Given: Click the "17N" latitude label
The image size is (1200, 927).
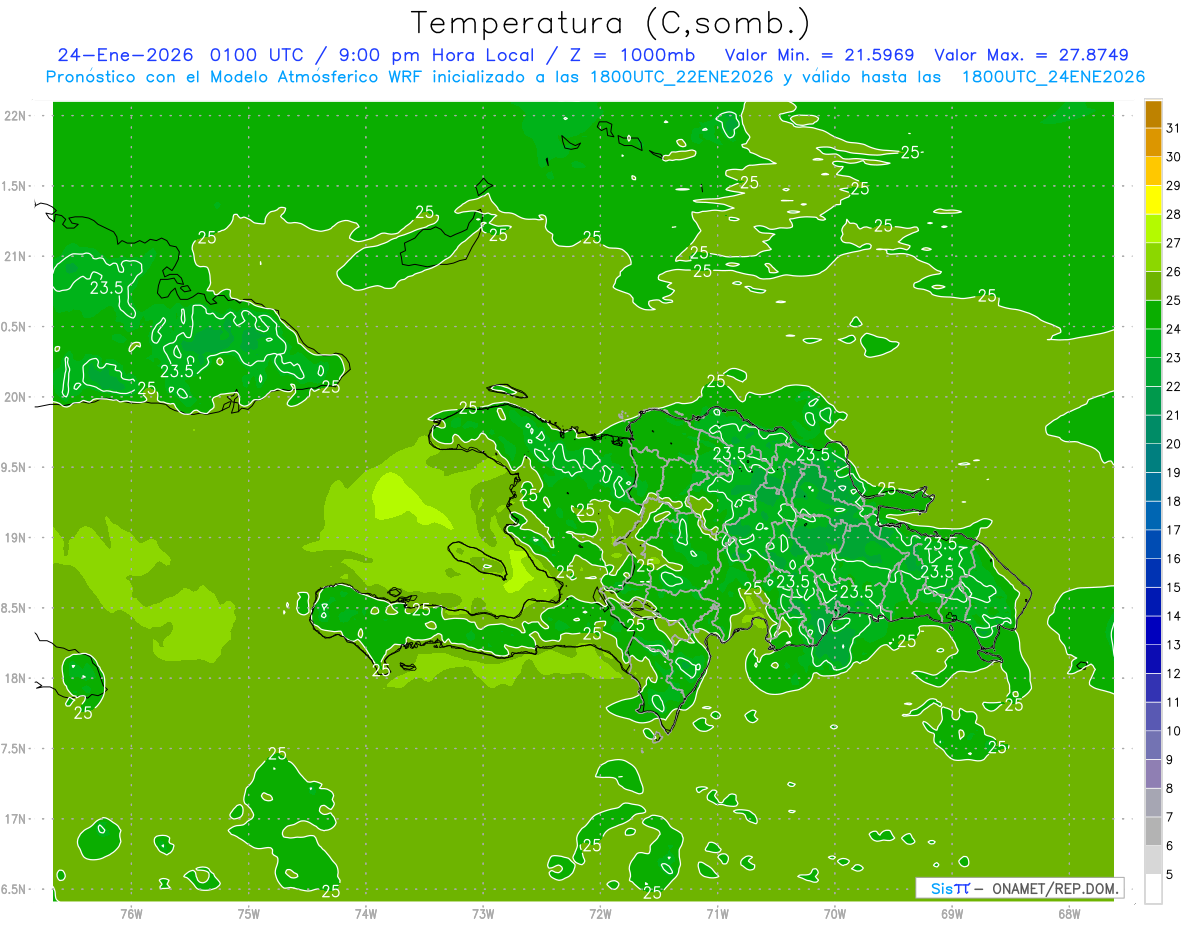Looking at the screenshot, I should point(15,819).
